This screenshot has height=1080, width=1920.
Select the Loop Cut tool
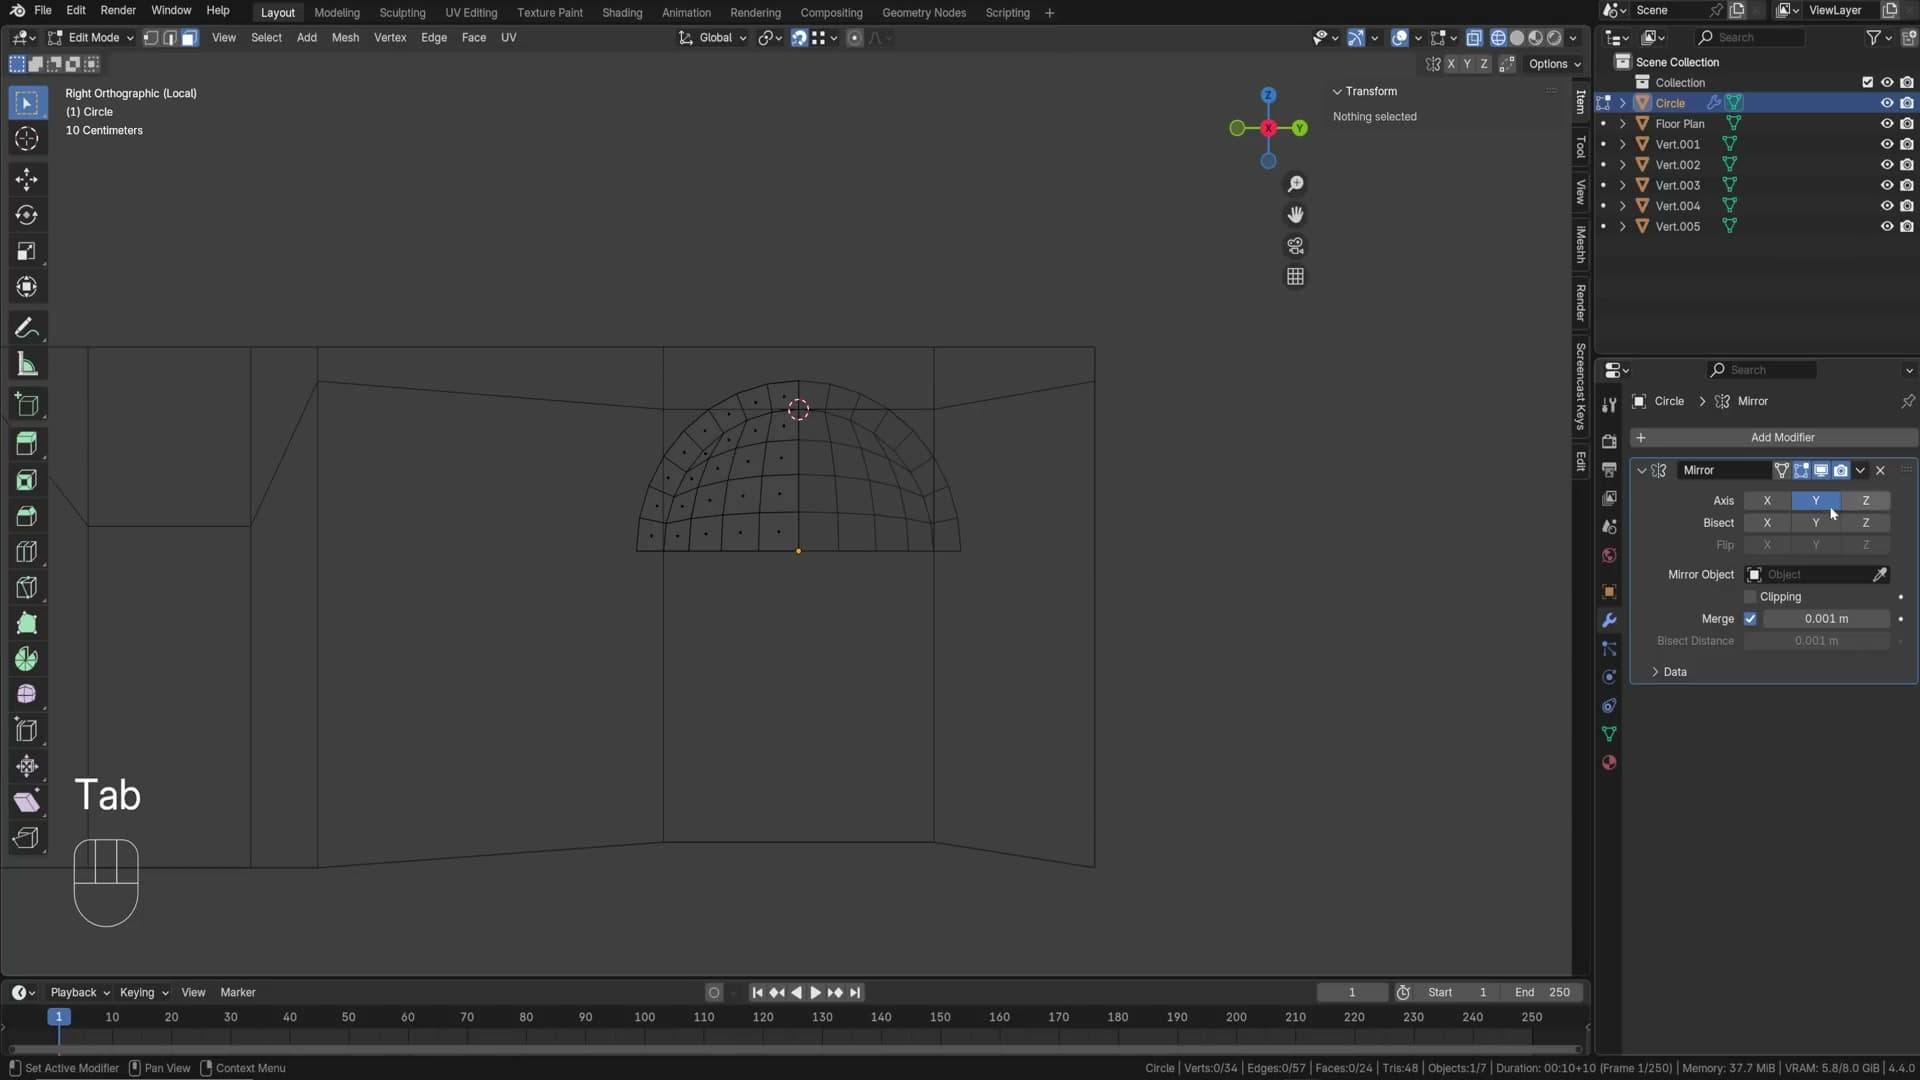click(27, 552)
